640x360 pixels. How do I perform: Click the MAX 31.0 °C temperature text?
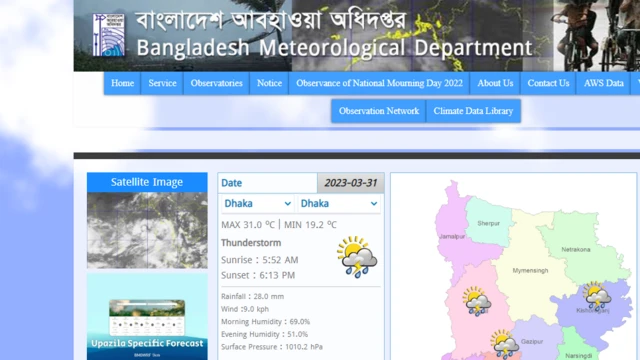point(248,225)
